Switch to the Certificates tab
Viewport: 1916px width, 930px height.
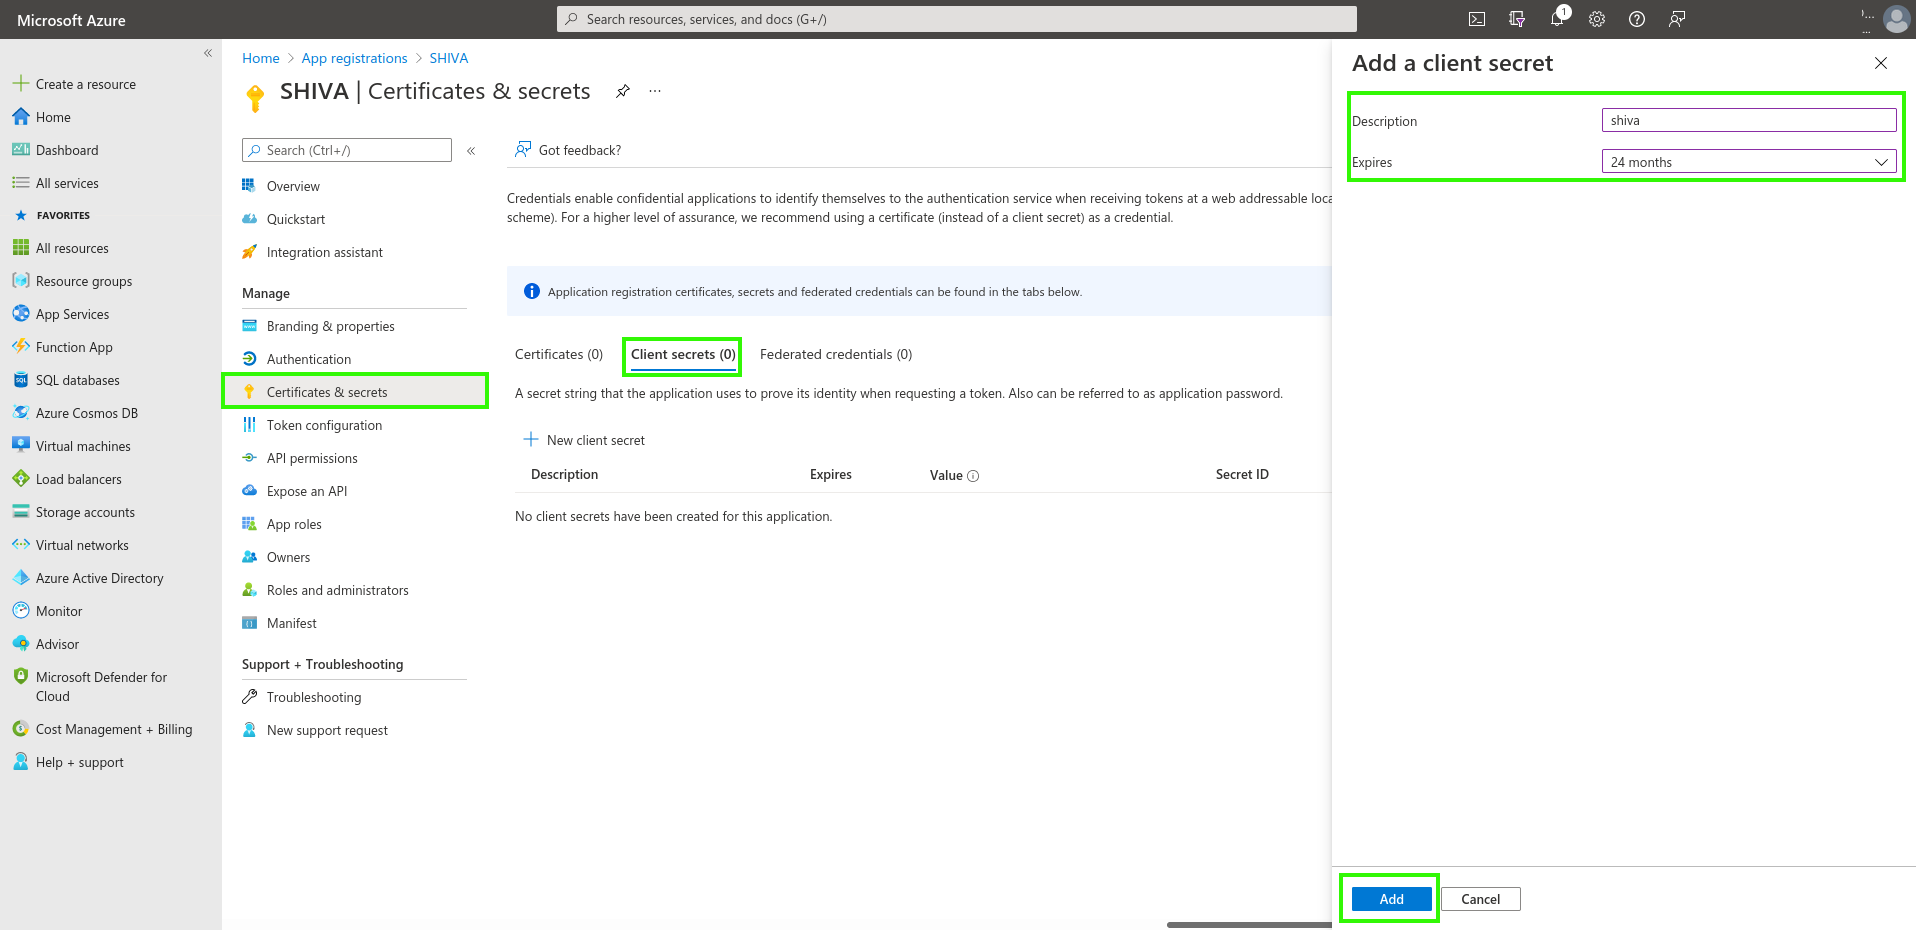coord(558,355)
